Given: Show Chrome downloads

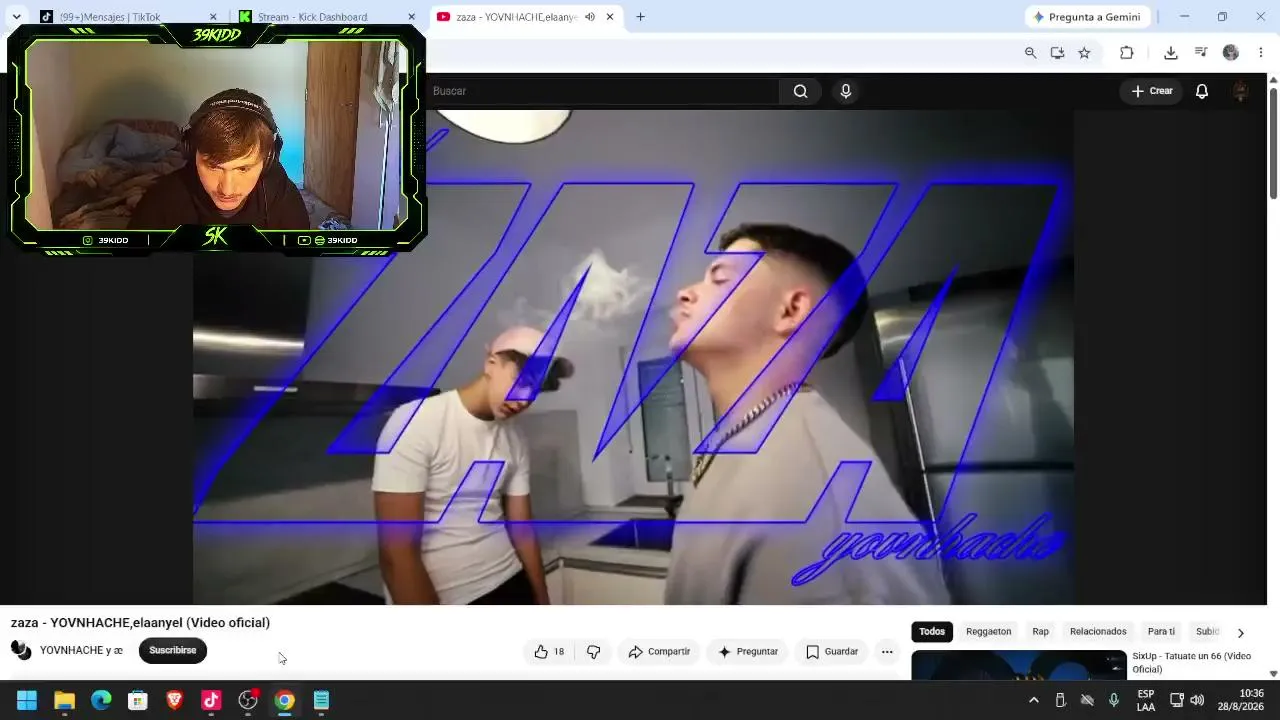Looking at the screenshot, I should 1171,53.
